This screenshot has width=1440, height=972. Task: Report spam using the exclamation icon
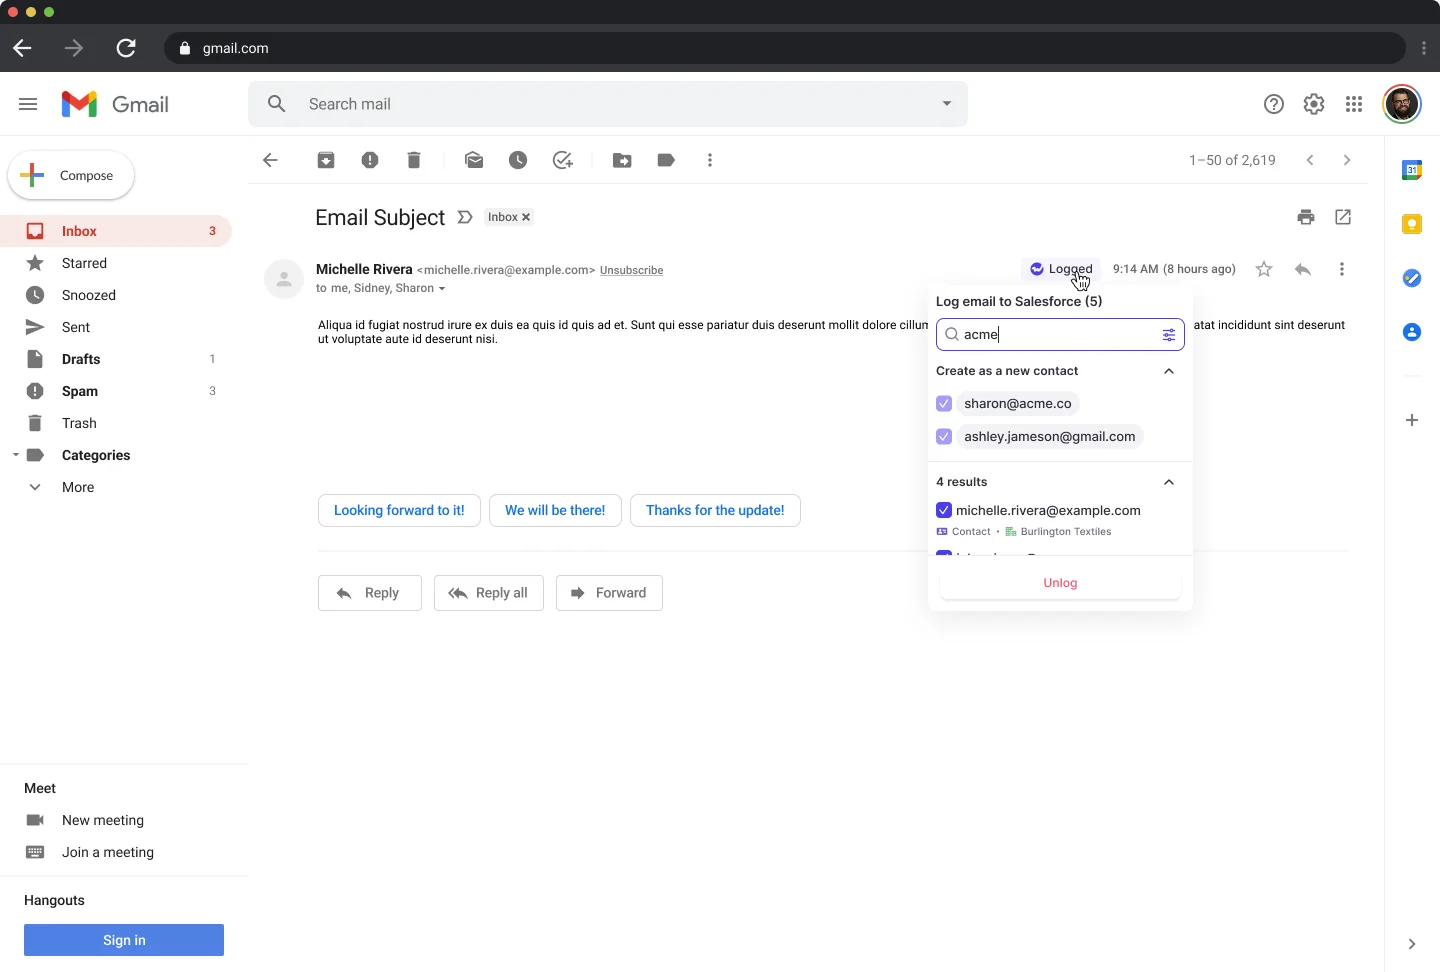pos(370,160)
